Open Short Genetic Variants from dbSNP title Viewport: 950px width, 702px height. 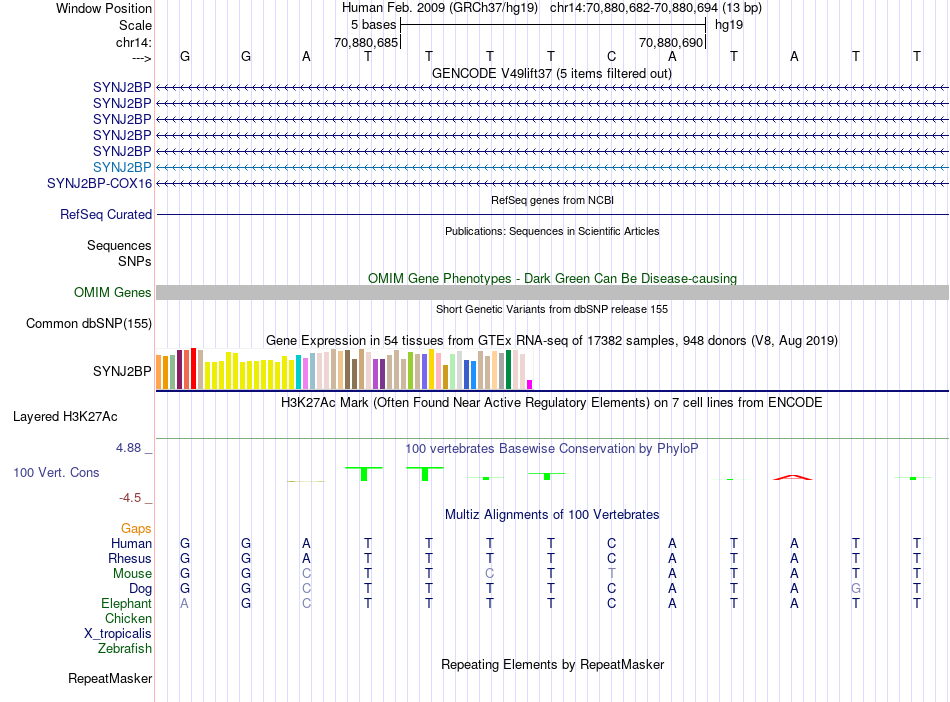tap(552, 309)
